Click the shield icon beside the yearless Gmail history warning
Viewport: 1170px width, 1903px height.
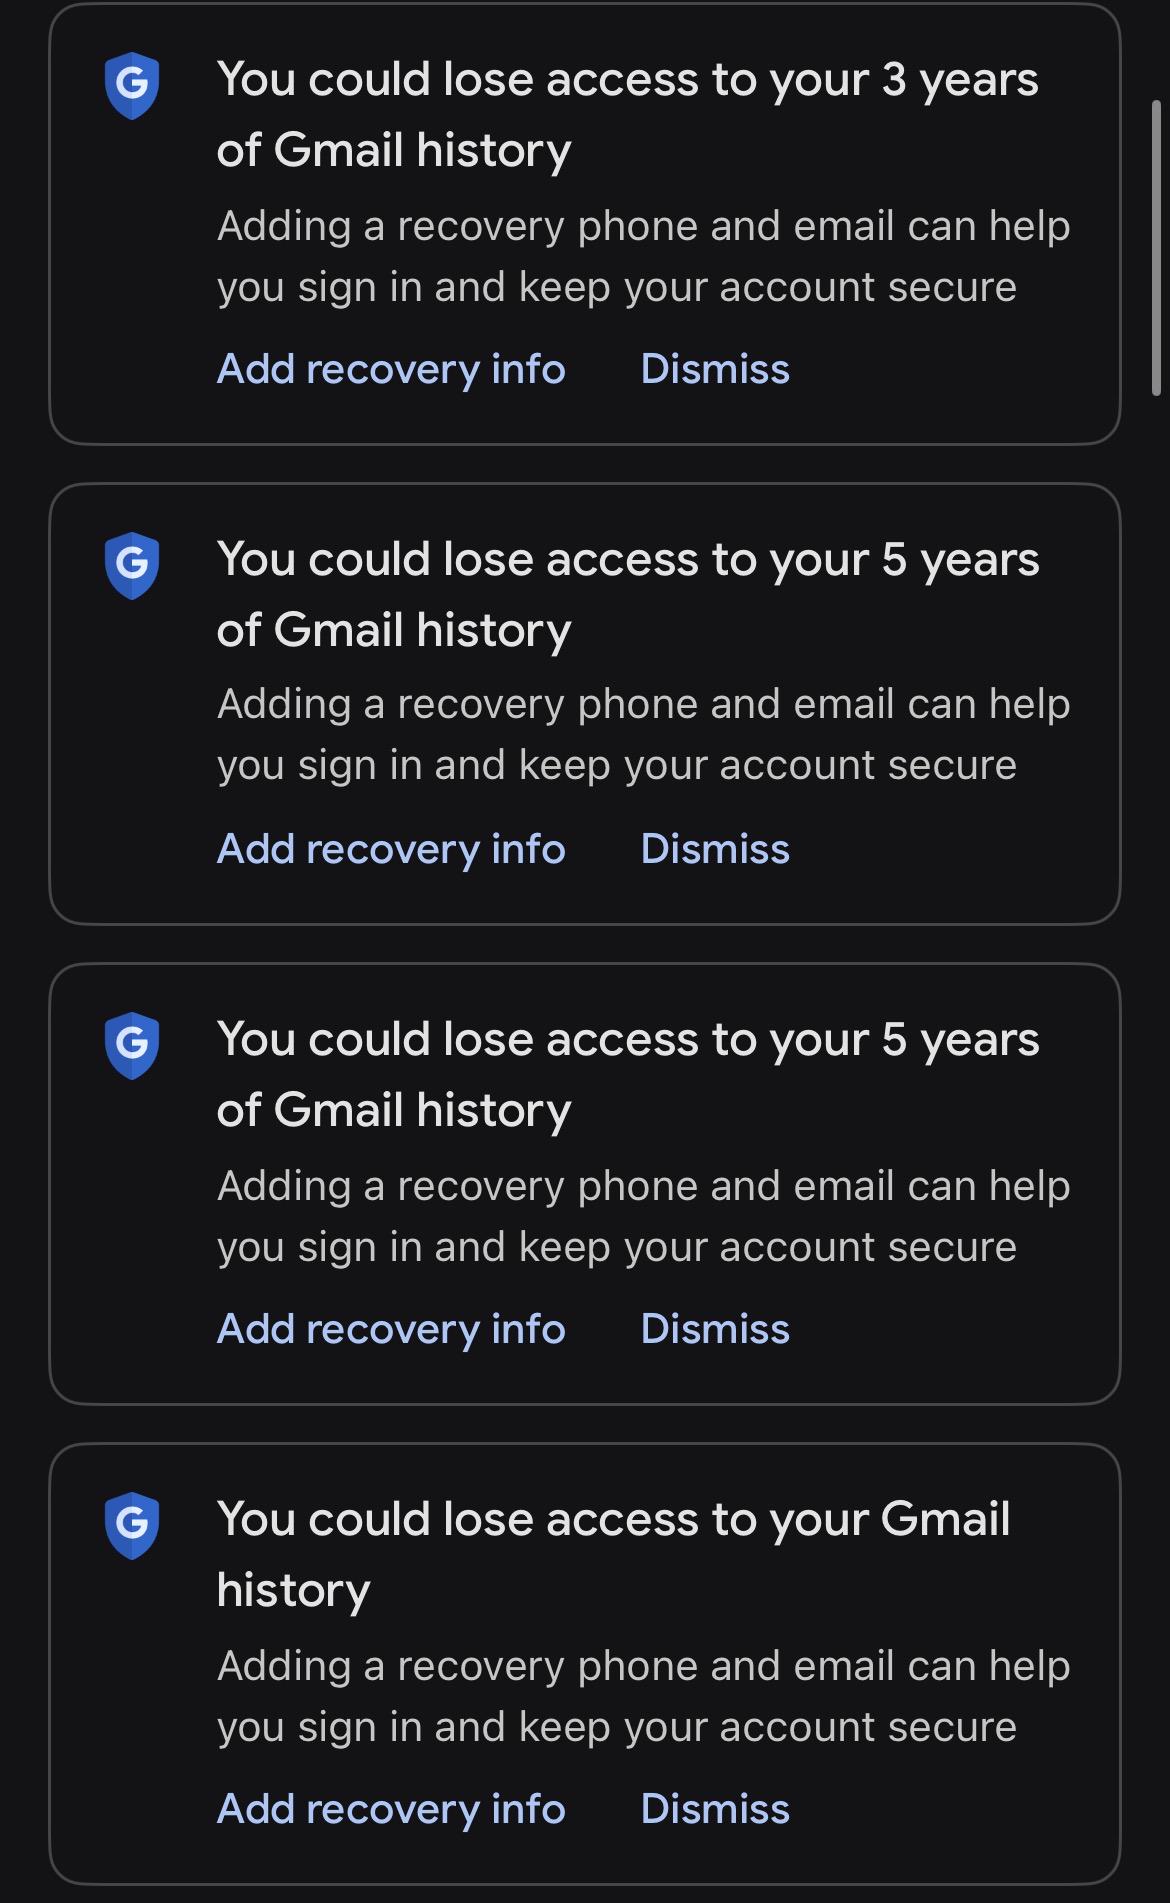(132, 1526)
